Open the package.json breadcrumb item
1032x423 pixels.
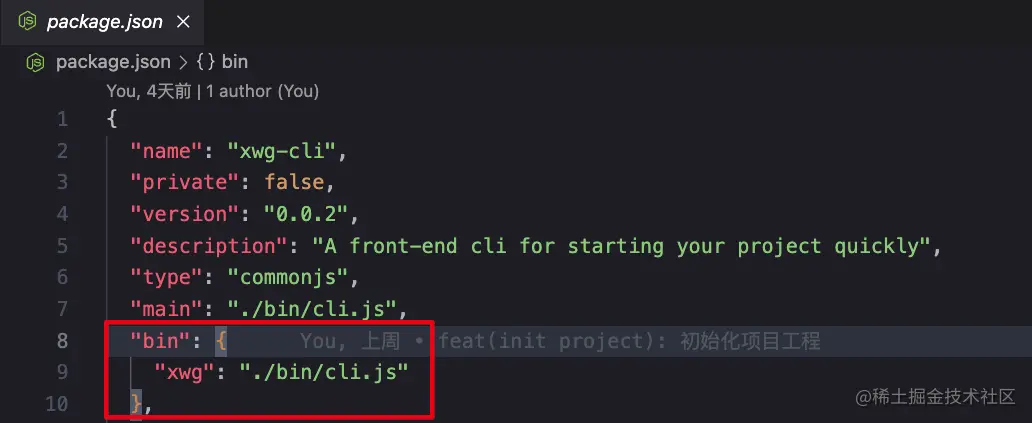click(113, 62)
